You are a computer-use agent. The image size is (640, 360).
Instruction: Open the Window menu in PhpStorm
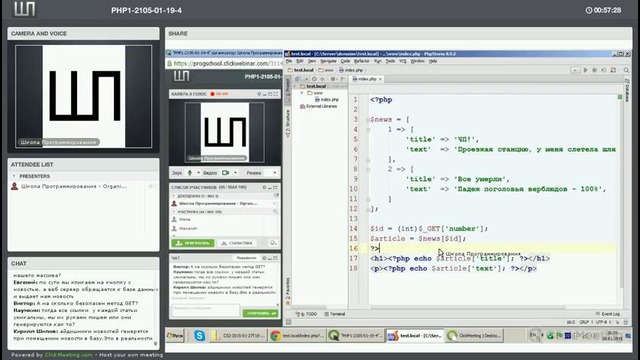418,61
